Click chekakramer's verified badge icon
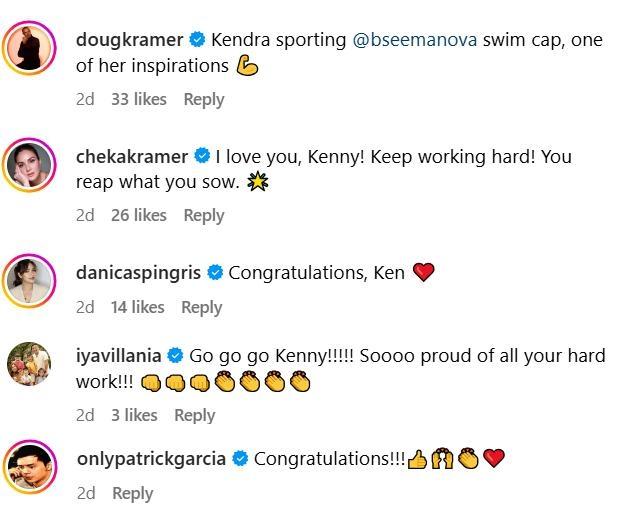625x529 pixels. pyautogui.click(x=201, y=156)
